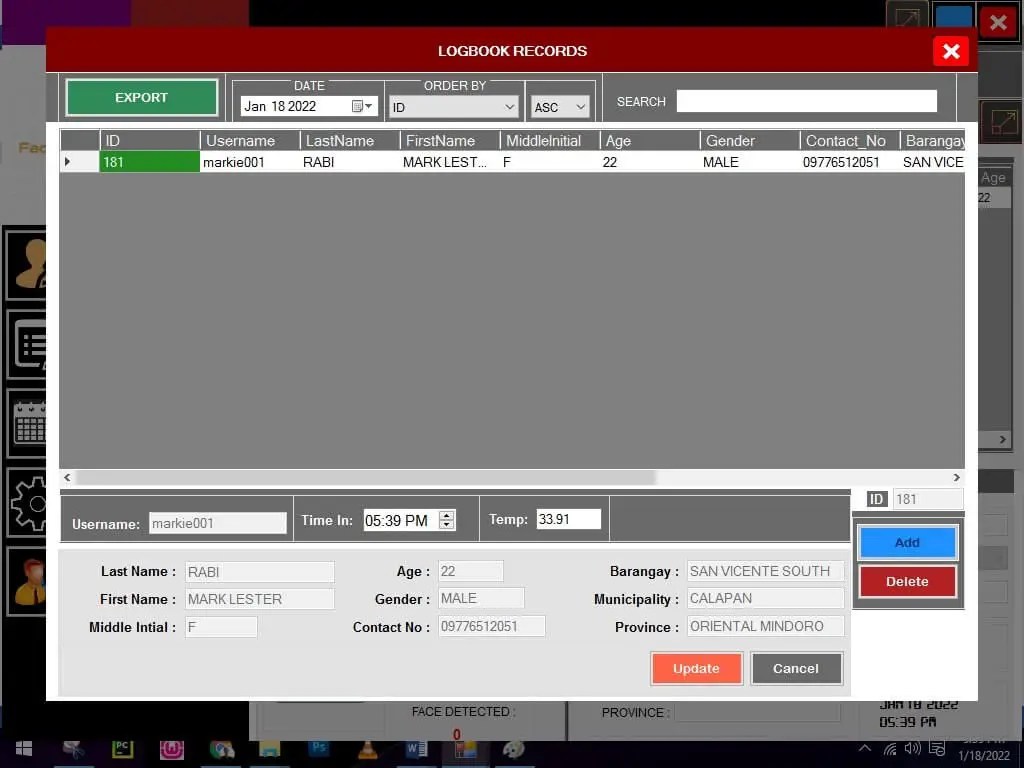Click the taskbar date 1/18/2022
Viewport: 1024px width, 768px height.
click(984, 756)
